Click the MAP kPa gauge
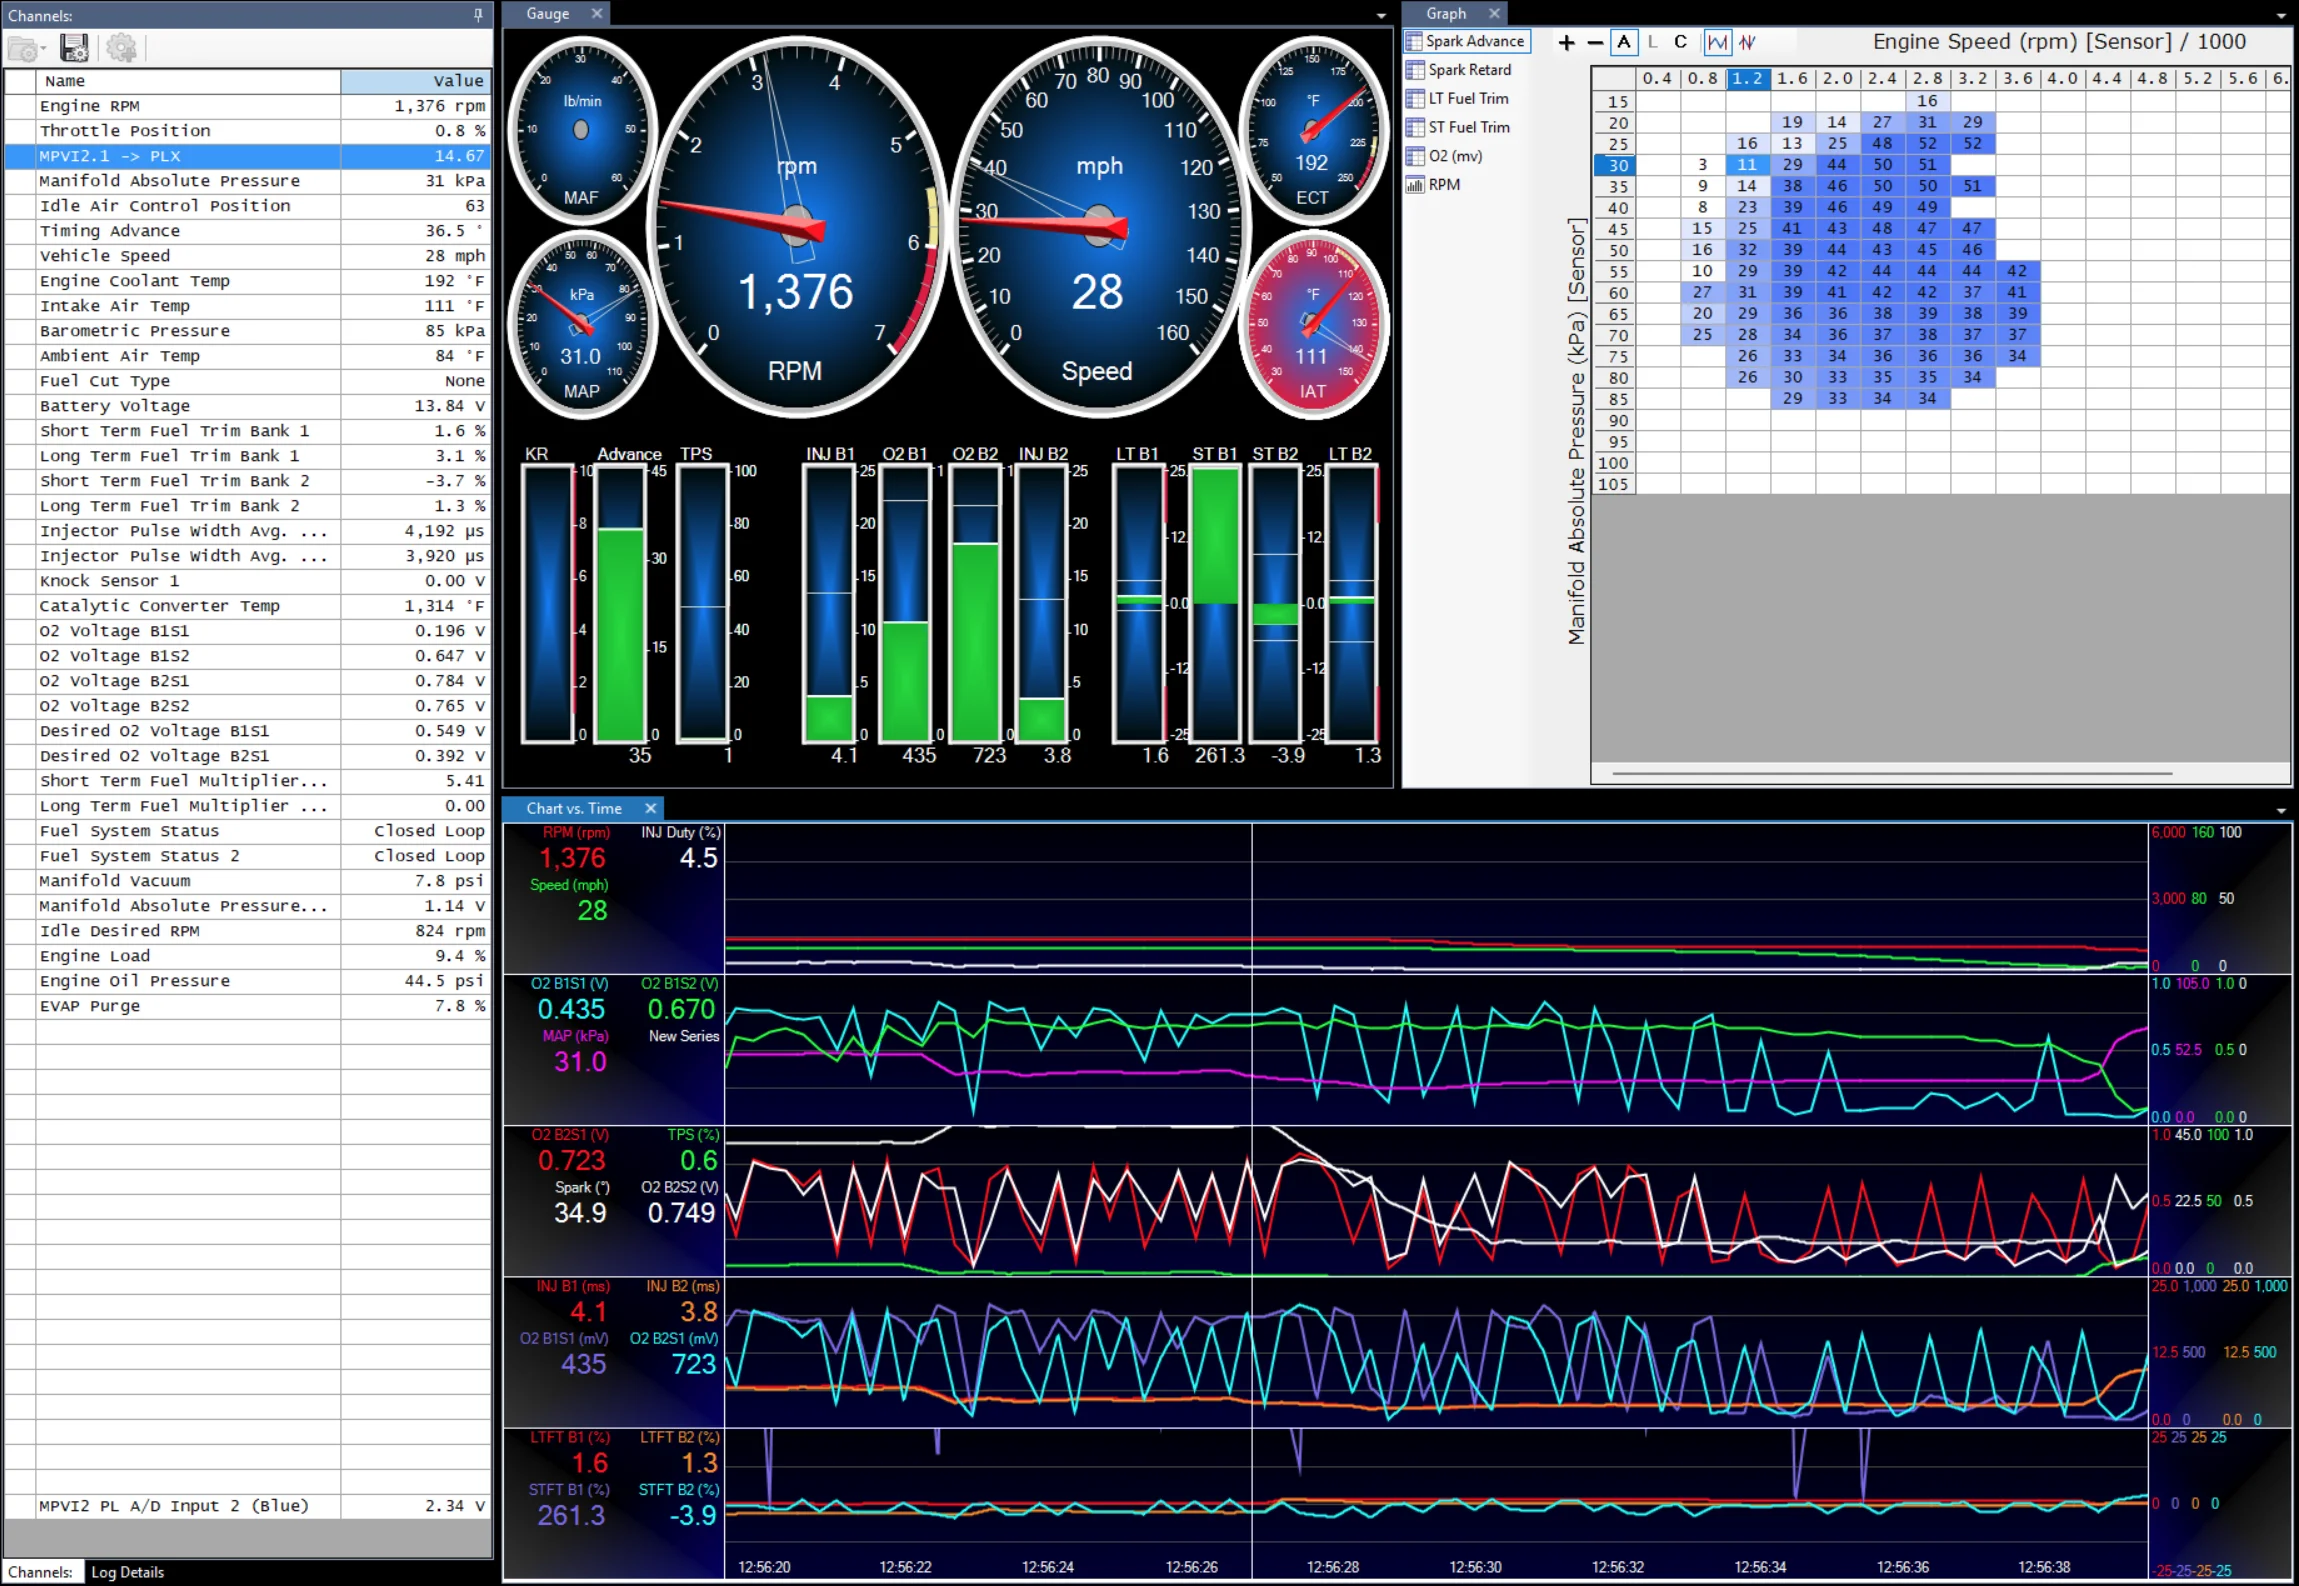The height and width of the screenshot is (1586, 2299). point(582,323)
